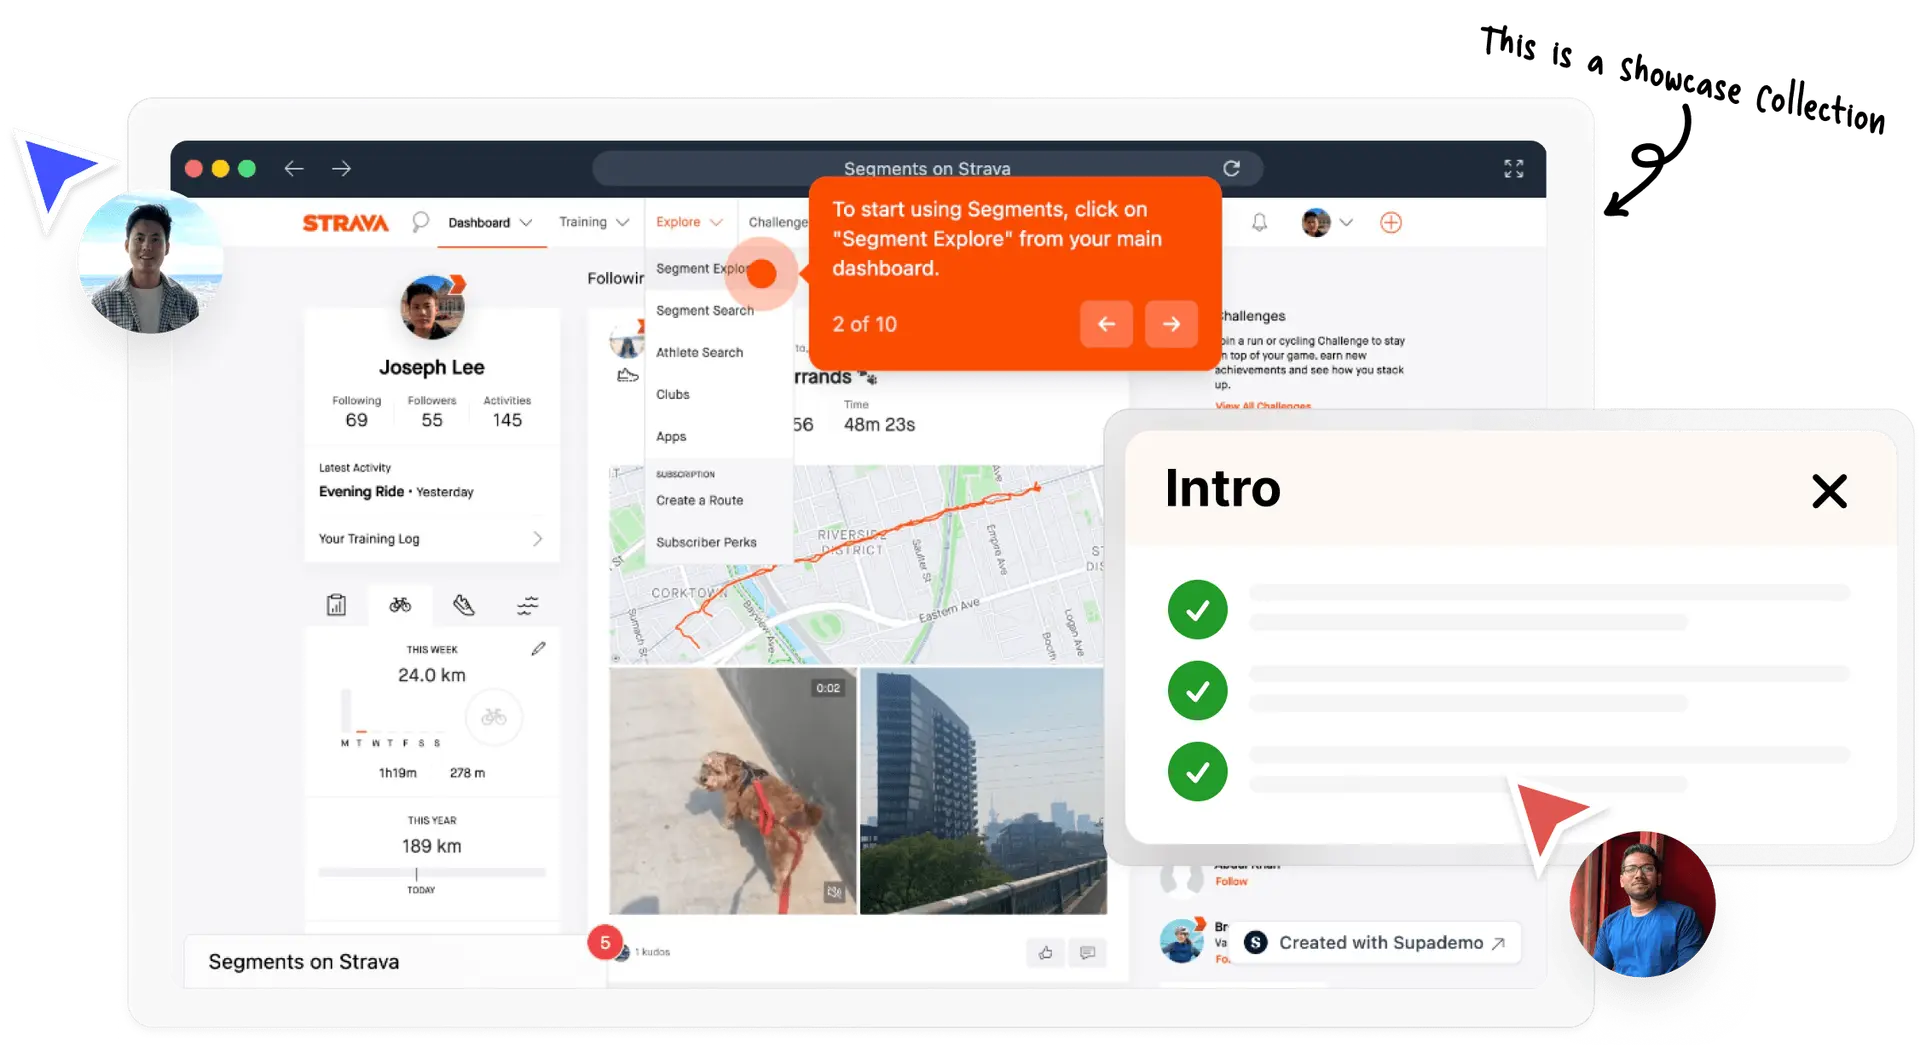Open Created with Supademo badge
Viewport: 1920px width, 1046px height.
[x=1375, y=943]
